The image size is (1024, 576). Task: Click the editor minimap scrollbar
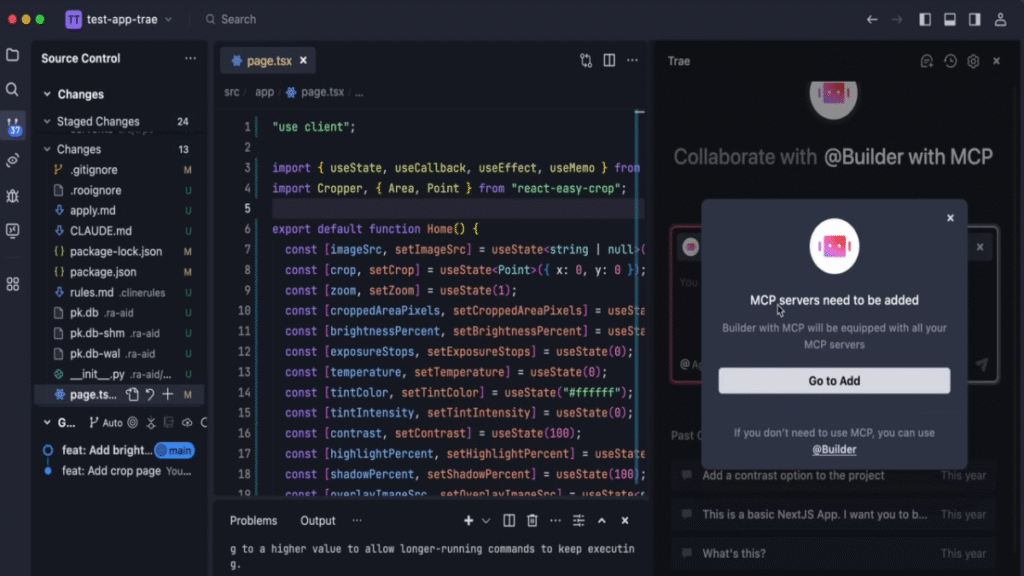(639, 300)
